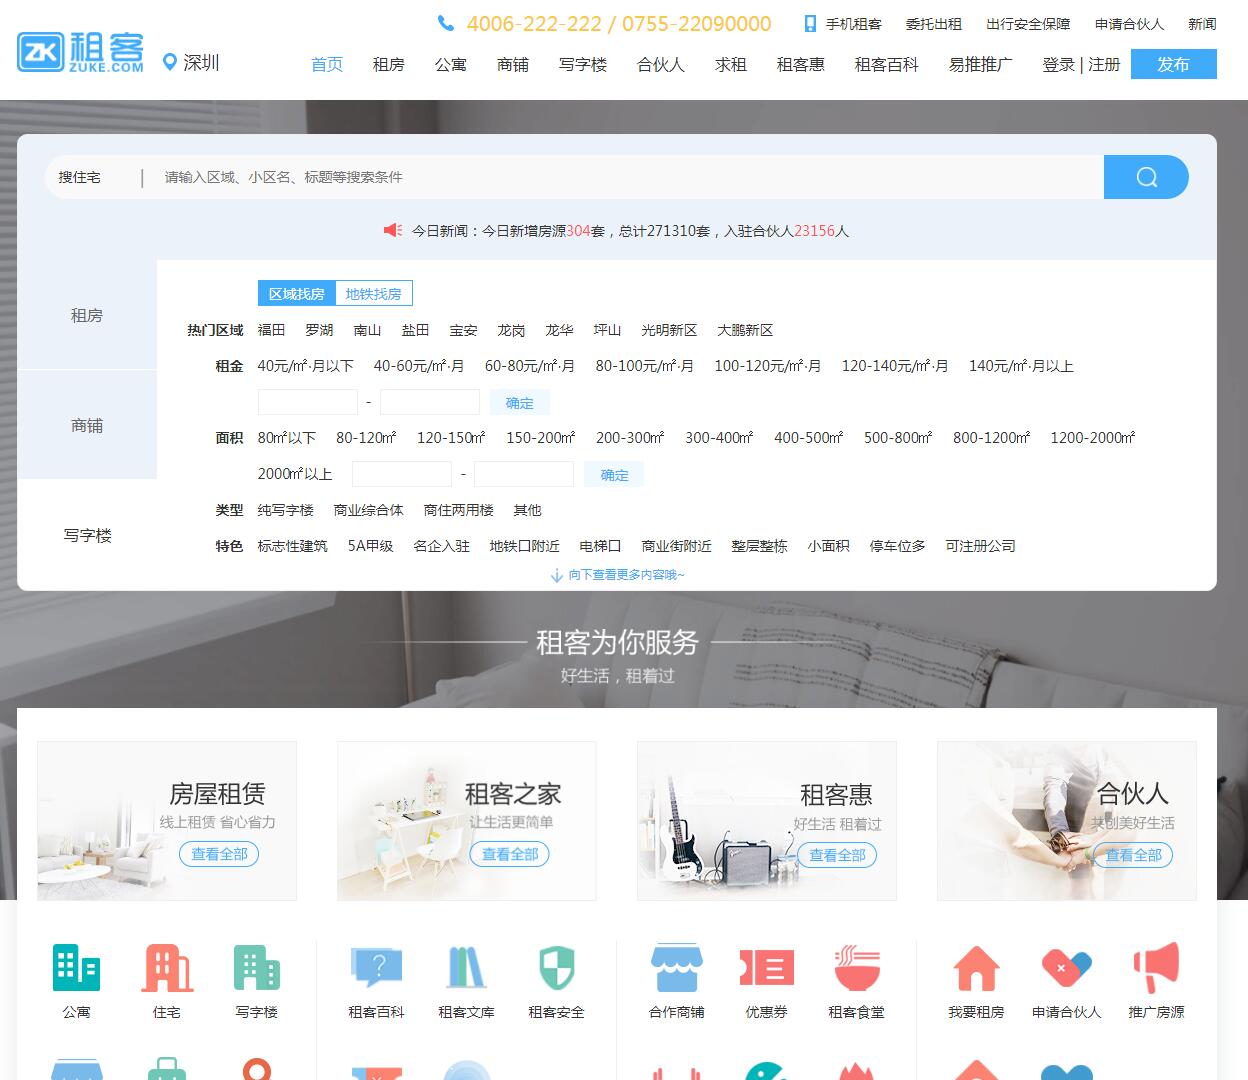1248x1080 pixels.
Task: Click the 委托出租 top link
Action: 934,24
